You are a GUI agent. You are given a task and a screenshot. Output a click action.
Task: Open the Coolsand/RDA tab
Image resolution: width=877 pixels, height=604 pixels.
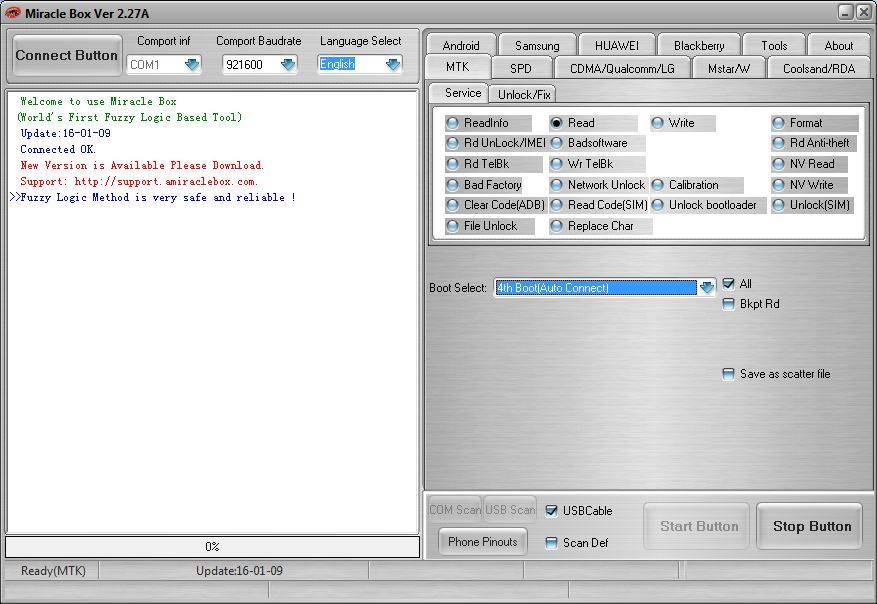click(819, 68)
